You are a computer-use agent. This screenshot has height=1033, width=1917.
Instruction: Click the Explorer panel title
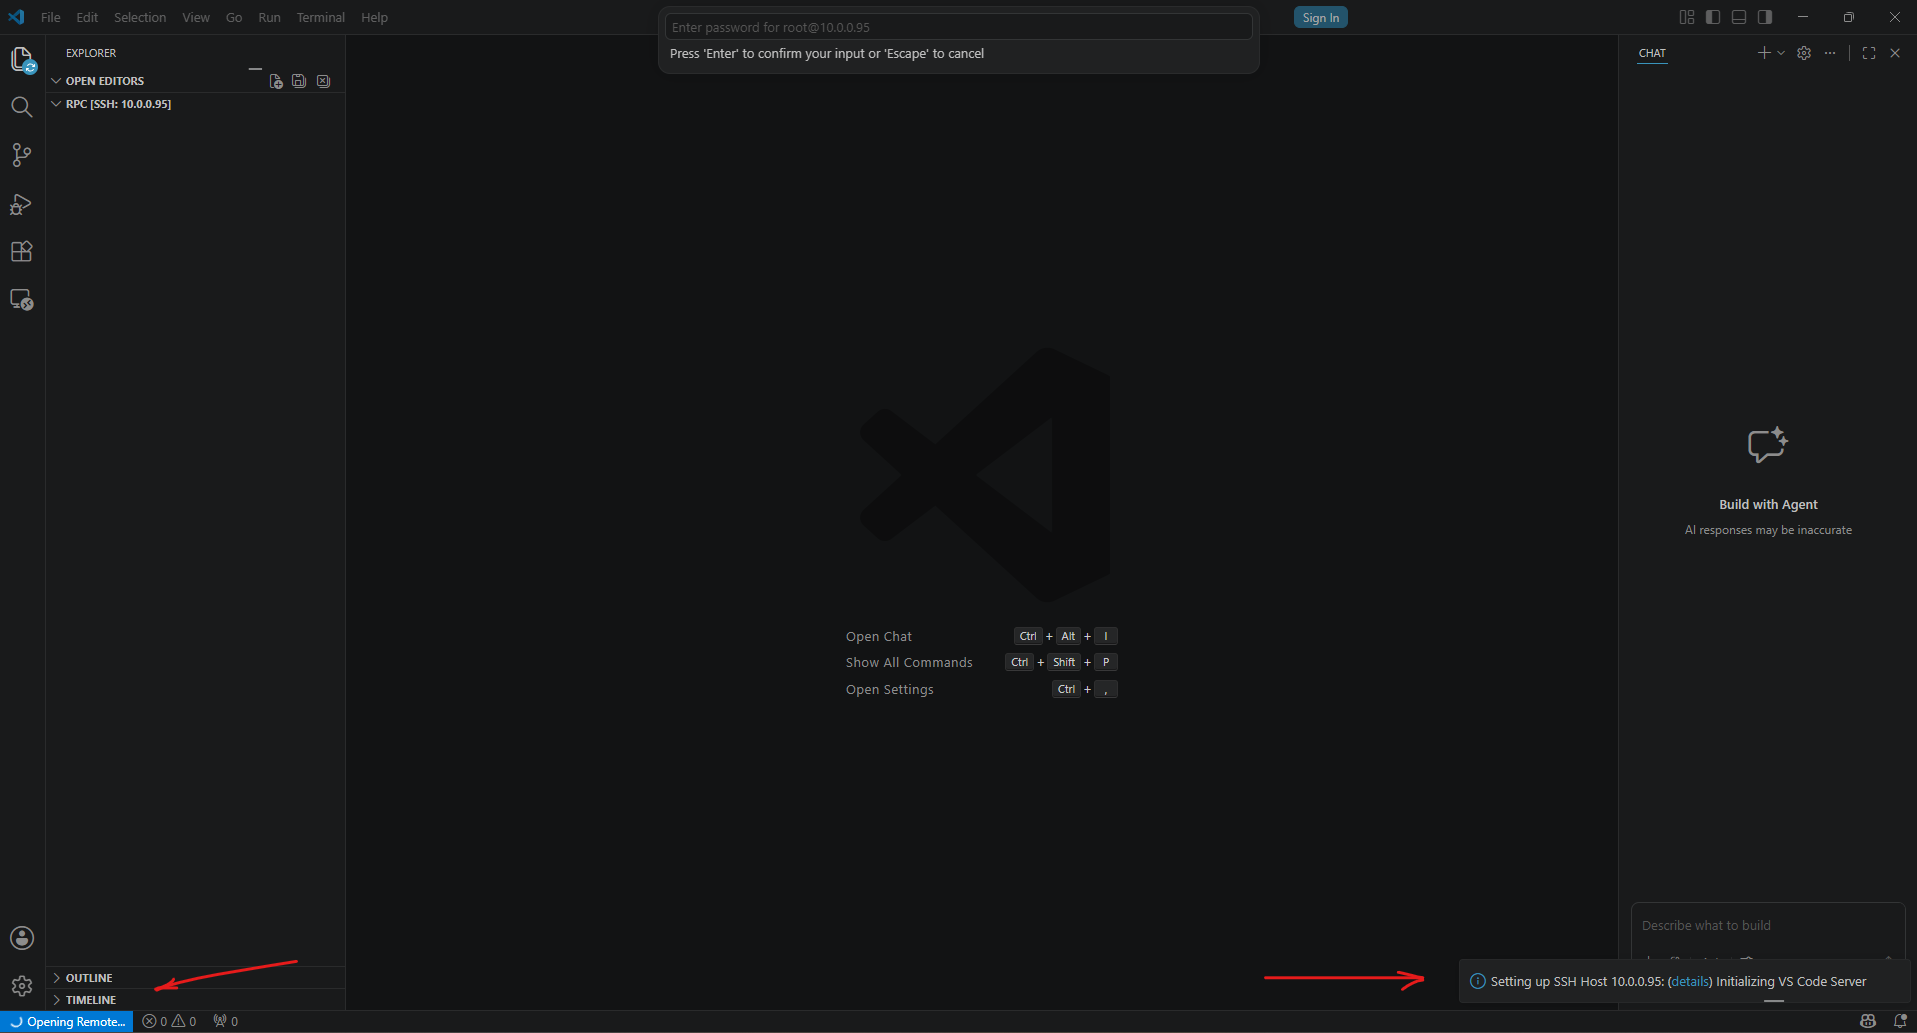click(x=91, y=53)
